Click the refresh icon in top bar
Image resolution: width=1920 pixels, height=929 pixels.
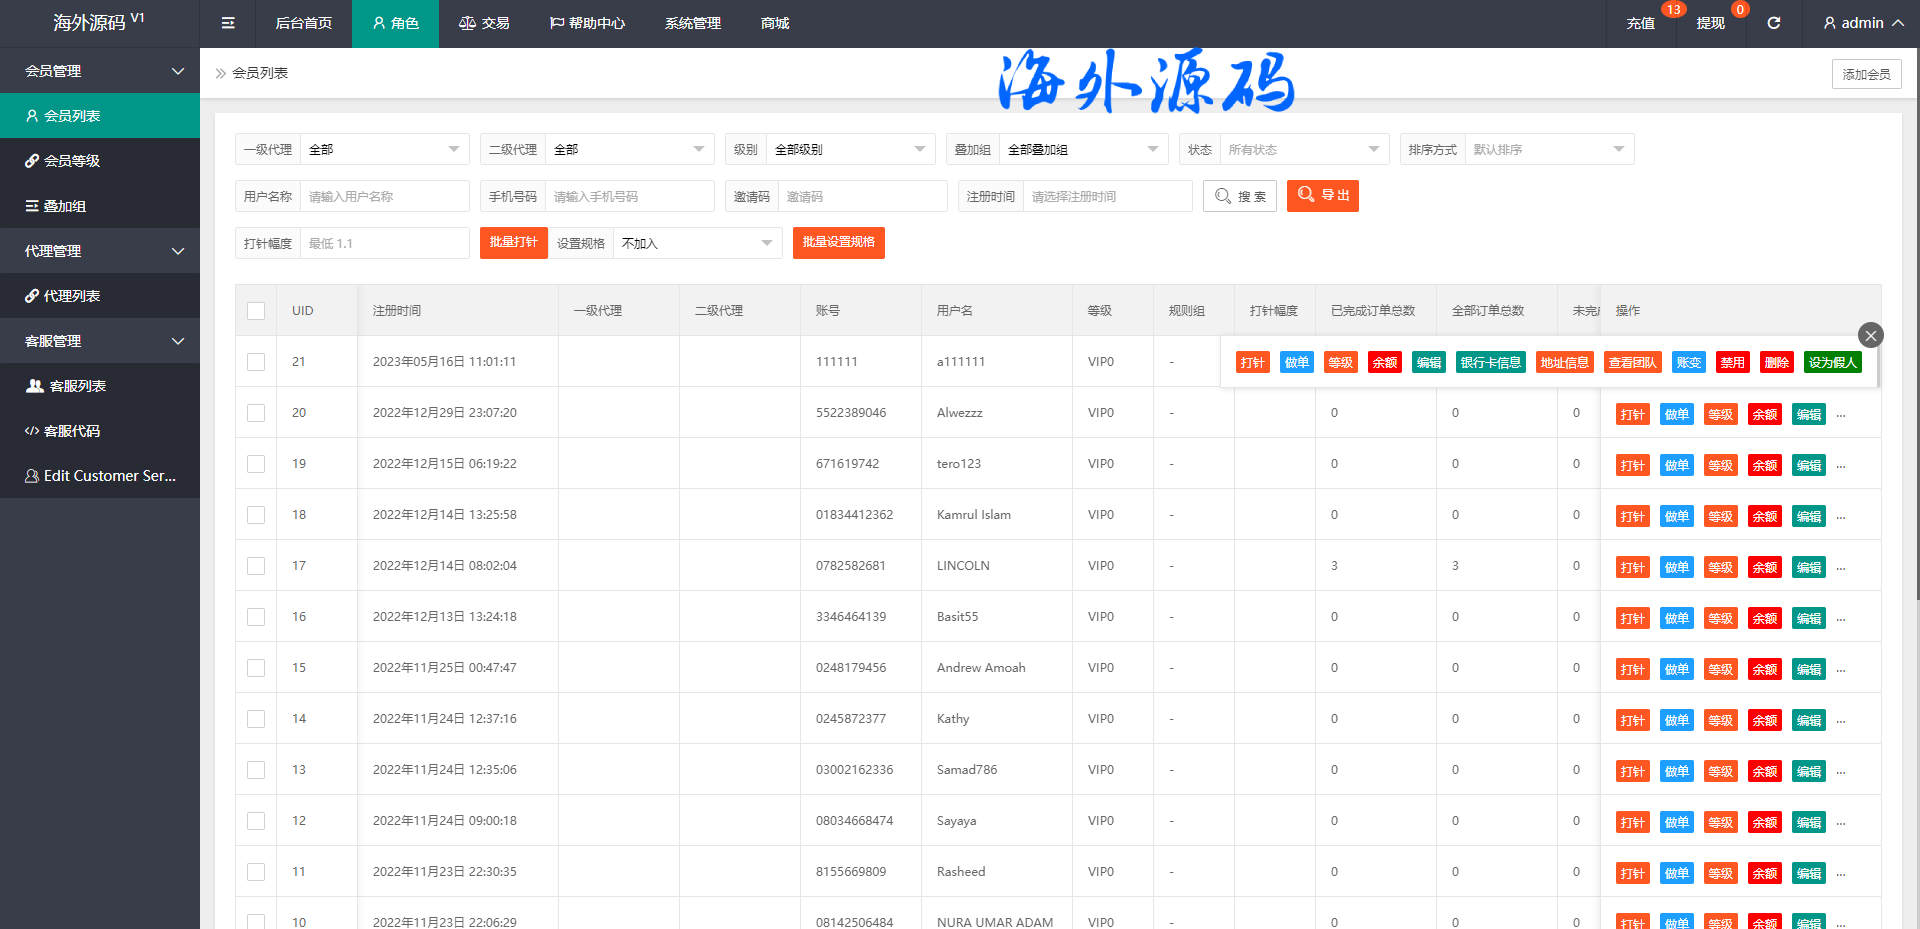click(x=1773, y=23)
